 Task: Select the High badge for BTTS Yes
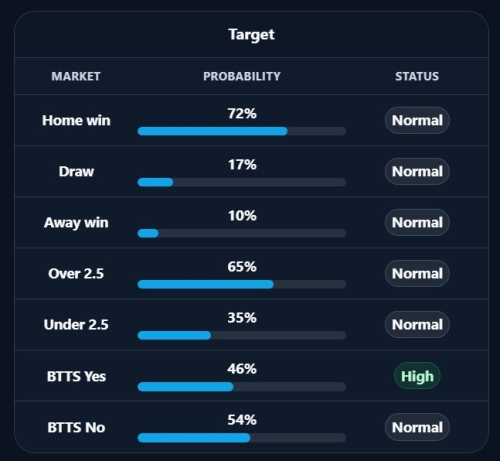coord(417,376)
